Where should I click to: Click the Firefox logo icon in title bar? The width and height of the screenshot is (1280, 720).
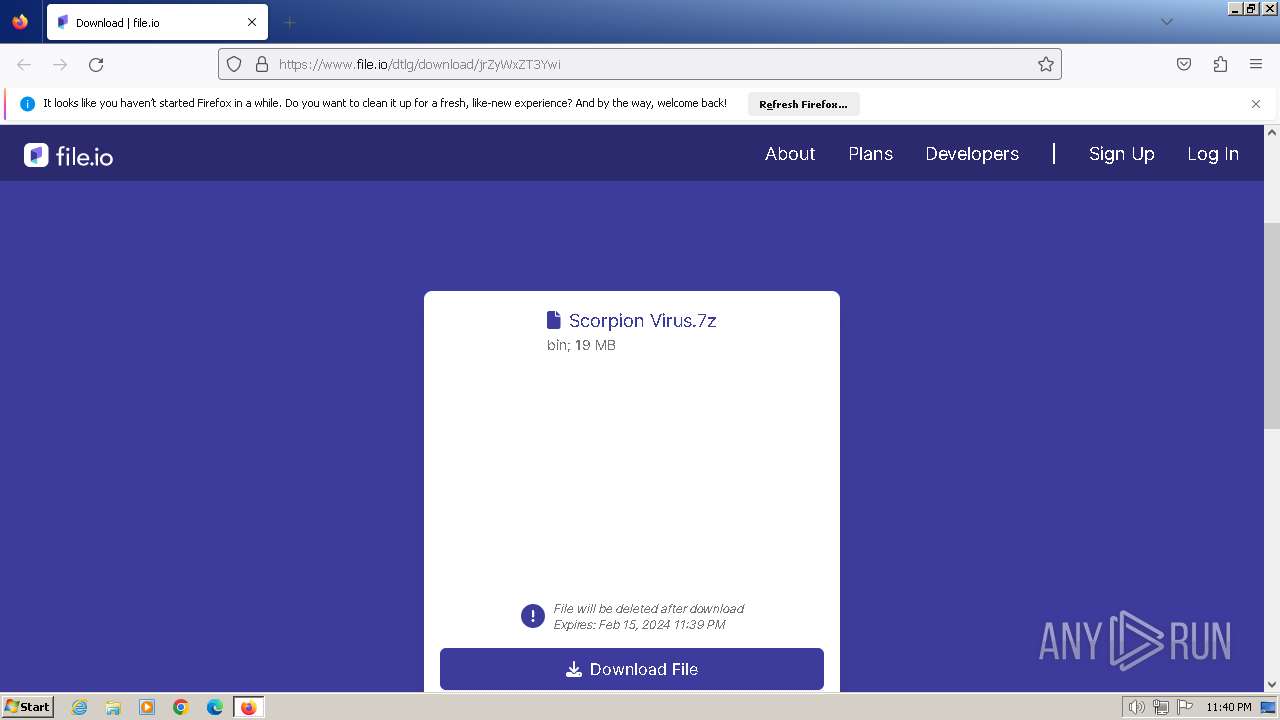point(20,22)
